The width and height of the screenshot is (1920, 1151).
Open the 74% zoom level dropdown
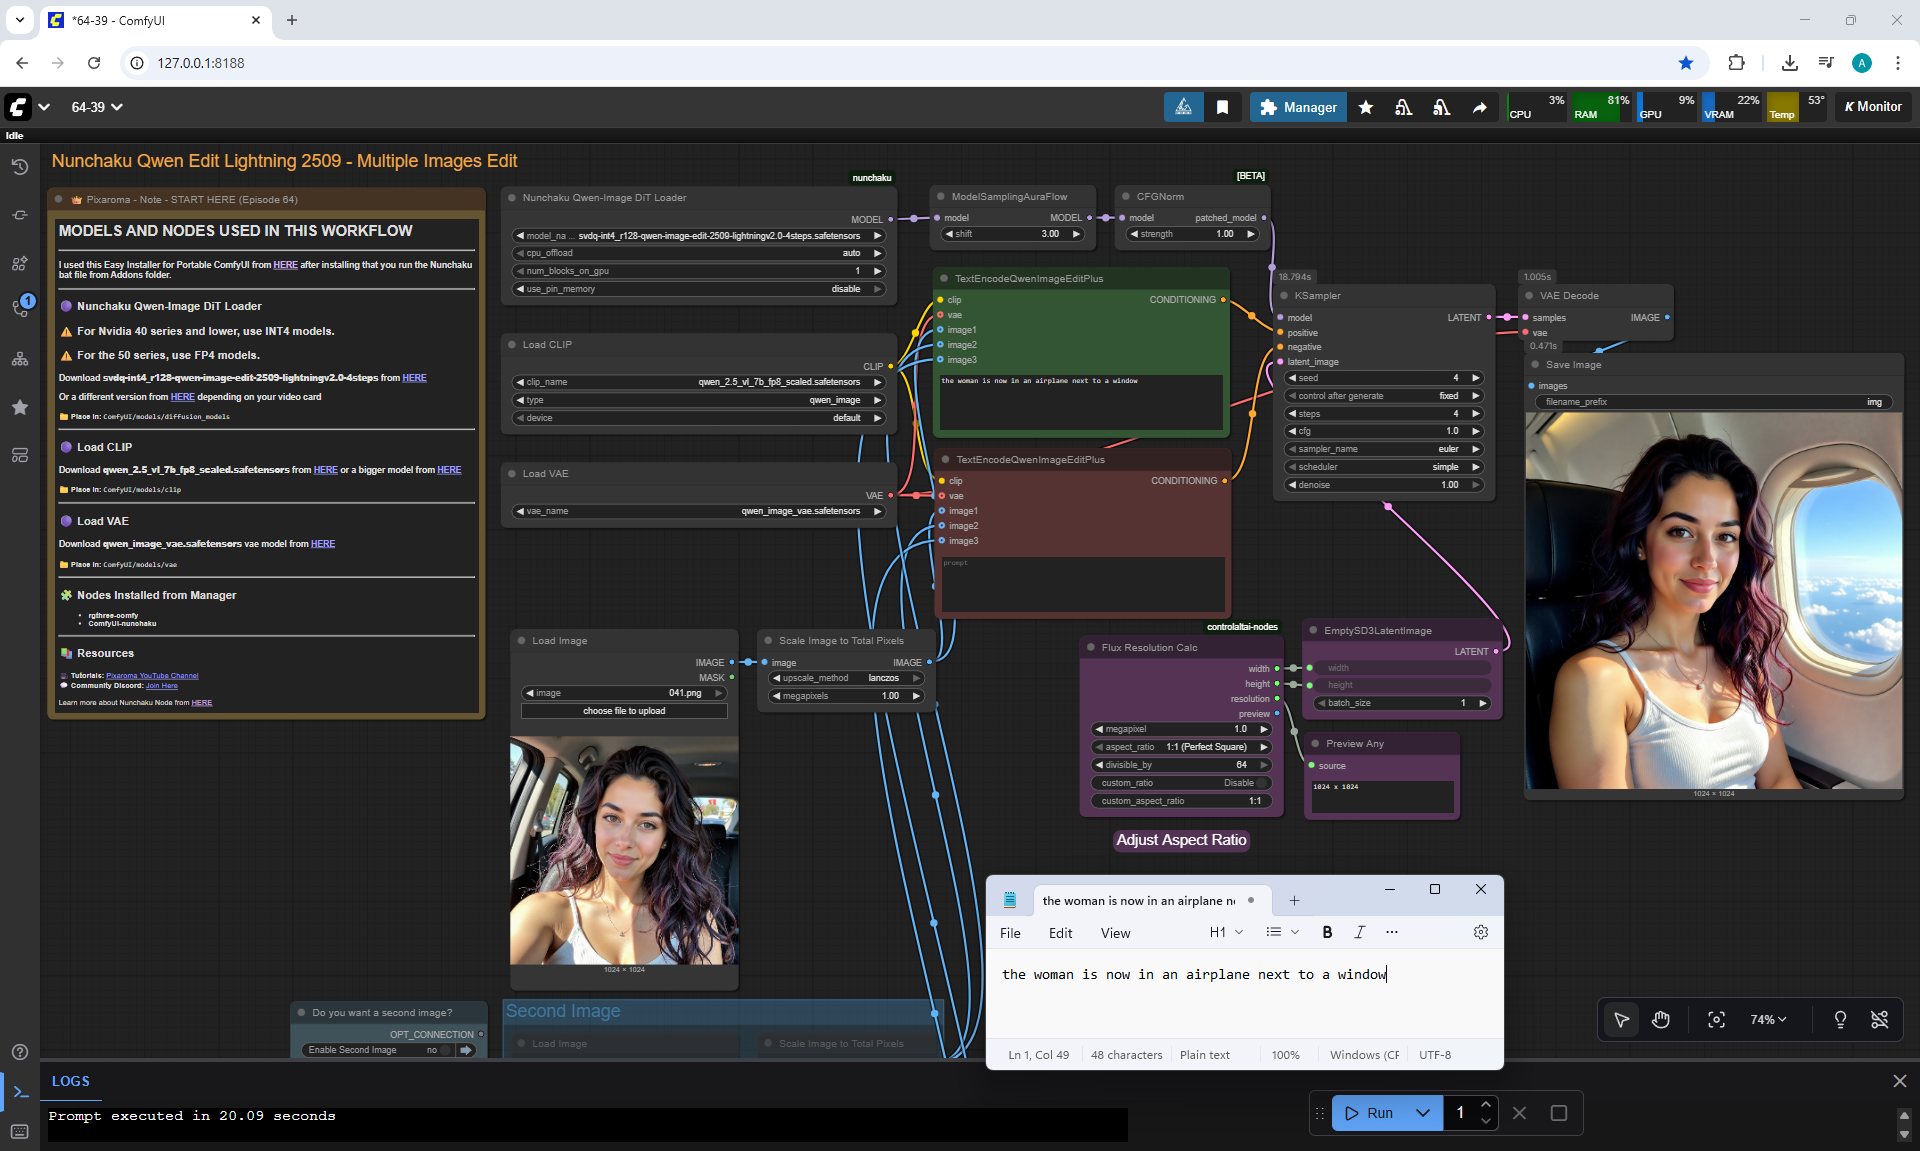coord(1768,1019)
